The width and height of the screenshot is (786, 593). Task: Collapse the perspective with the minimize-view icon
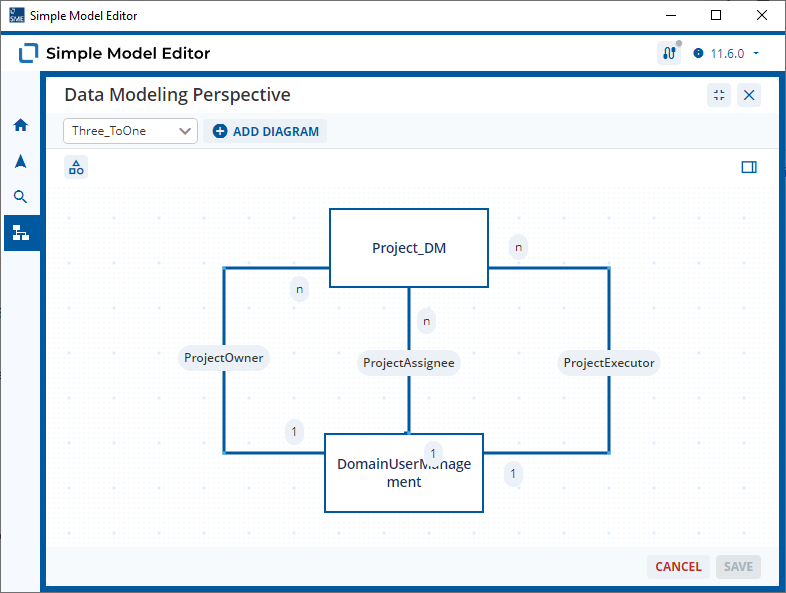[719, 95]
